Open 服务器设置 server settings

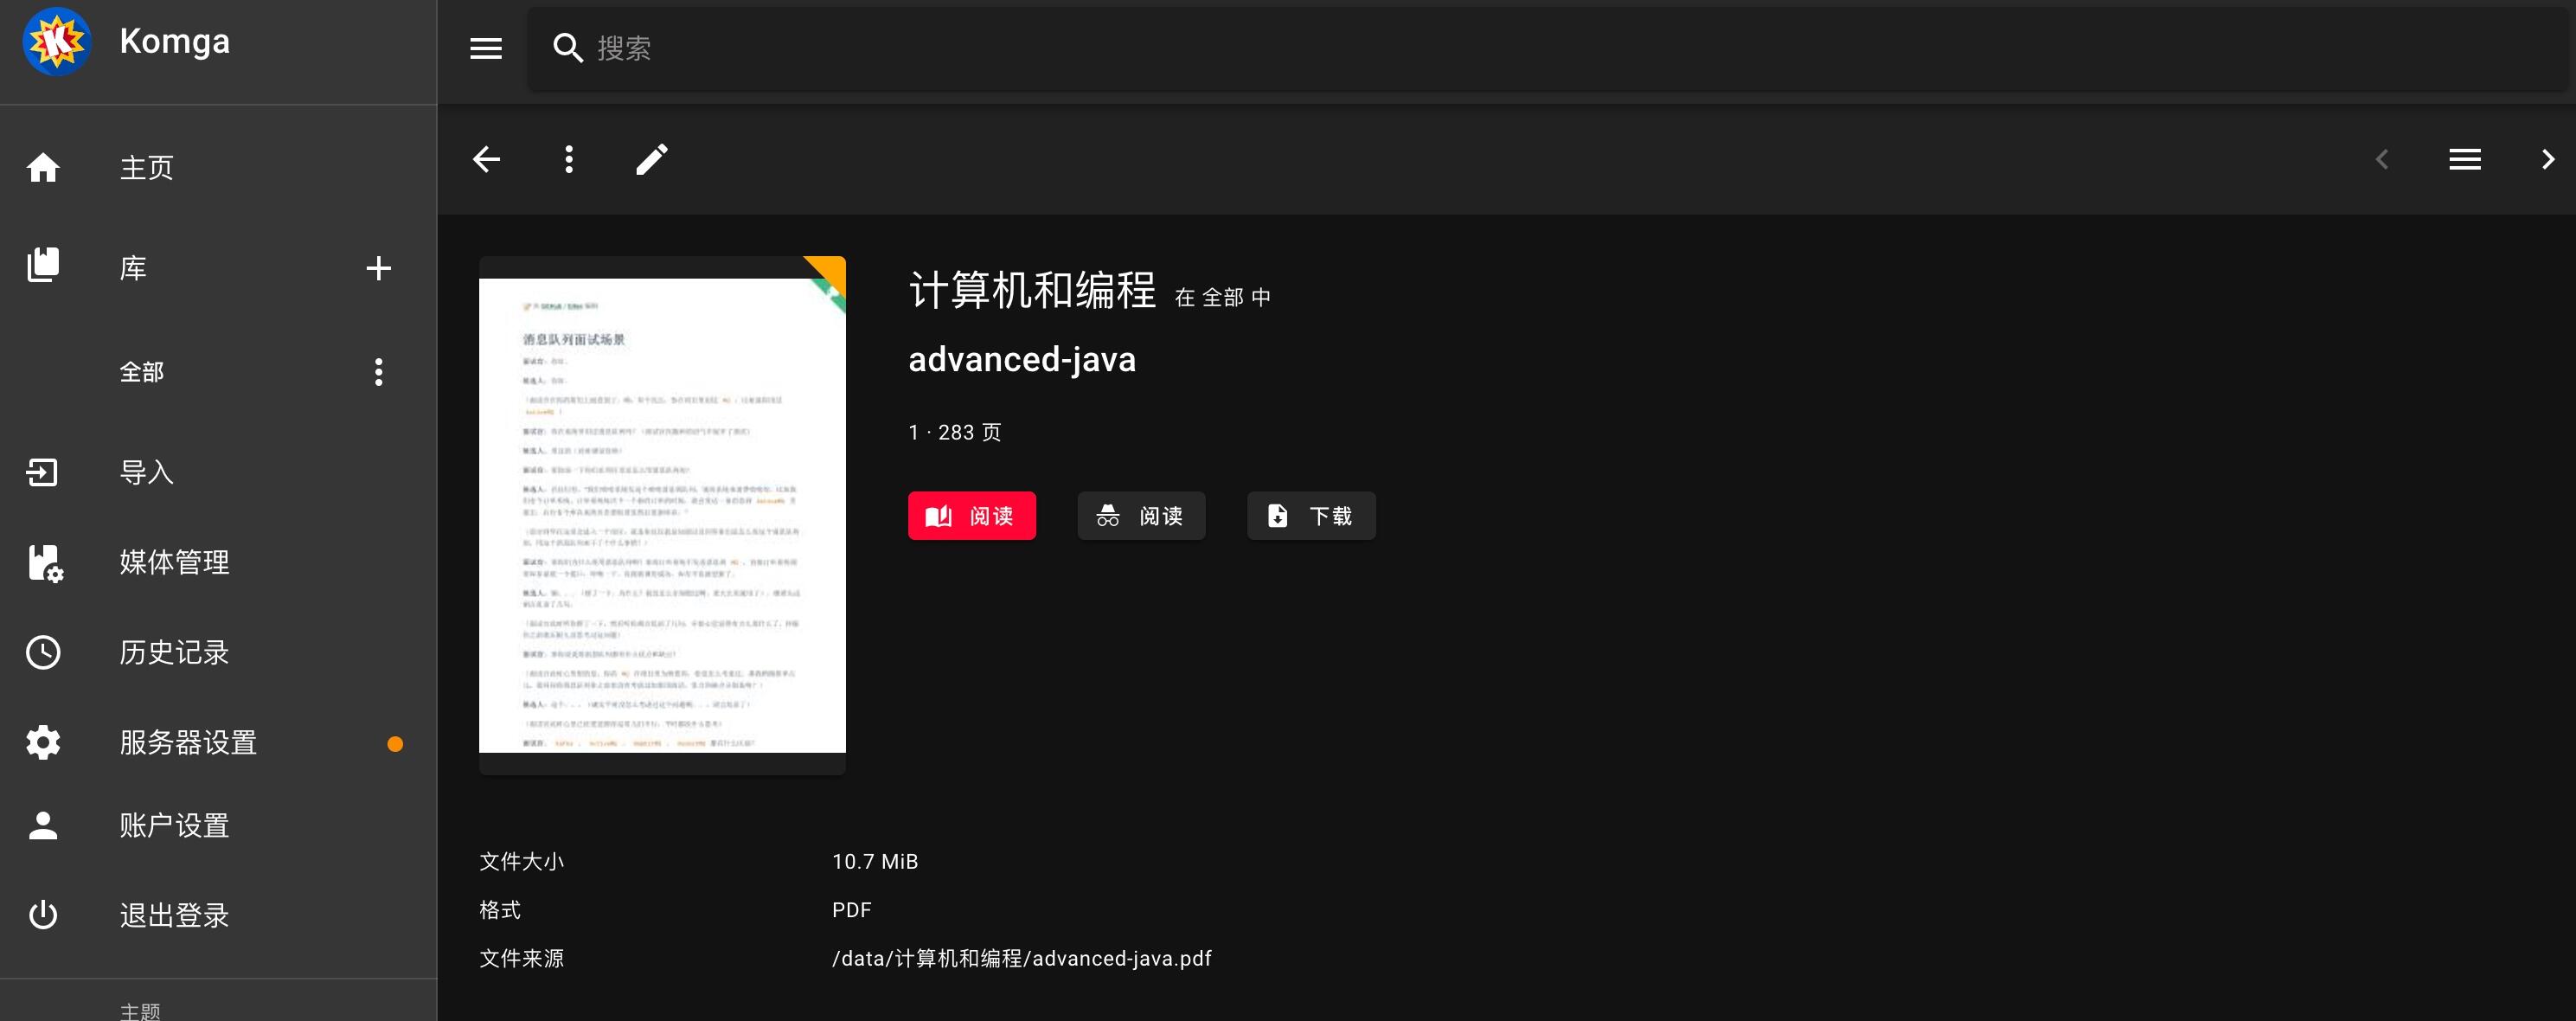[189, 742]
